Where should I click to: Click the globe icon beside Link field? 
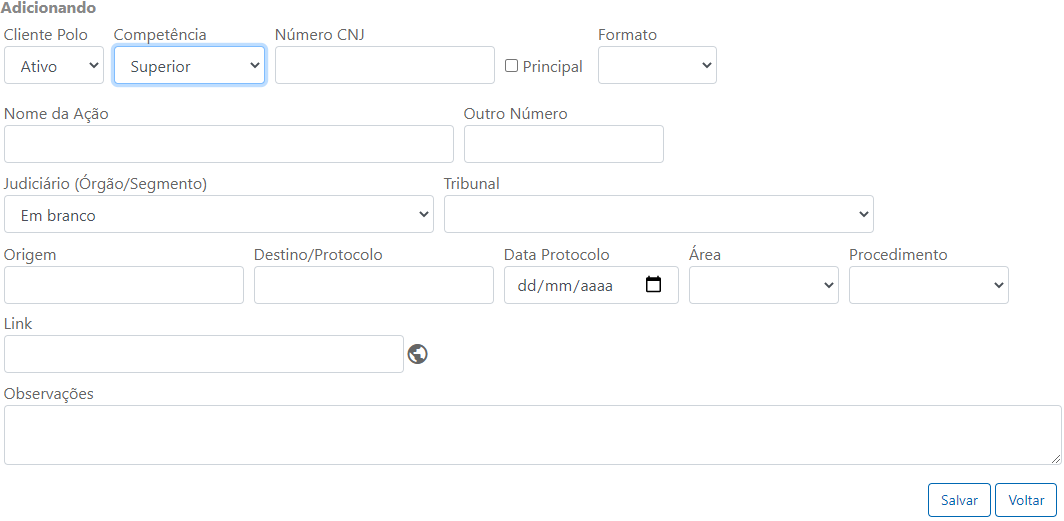(x=418, y=354)
